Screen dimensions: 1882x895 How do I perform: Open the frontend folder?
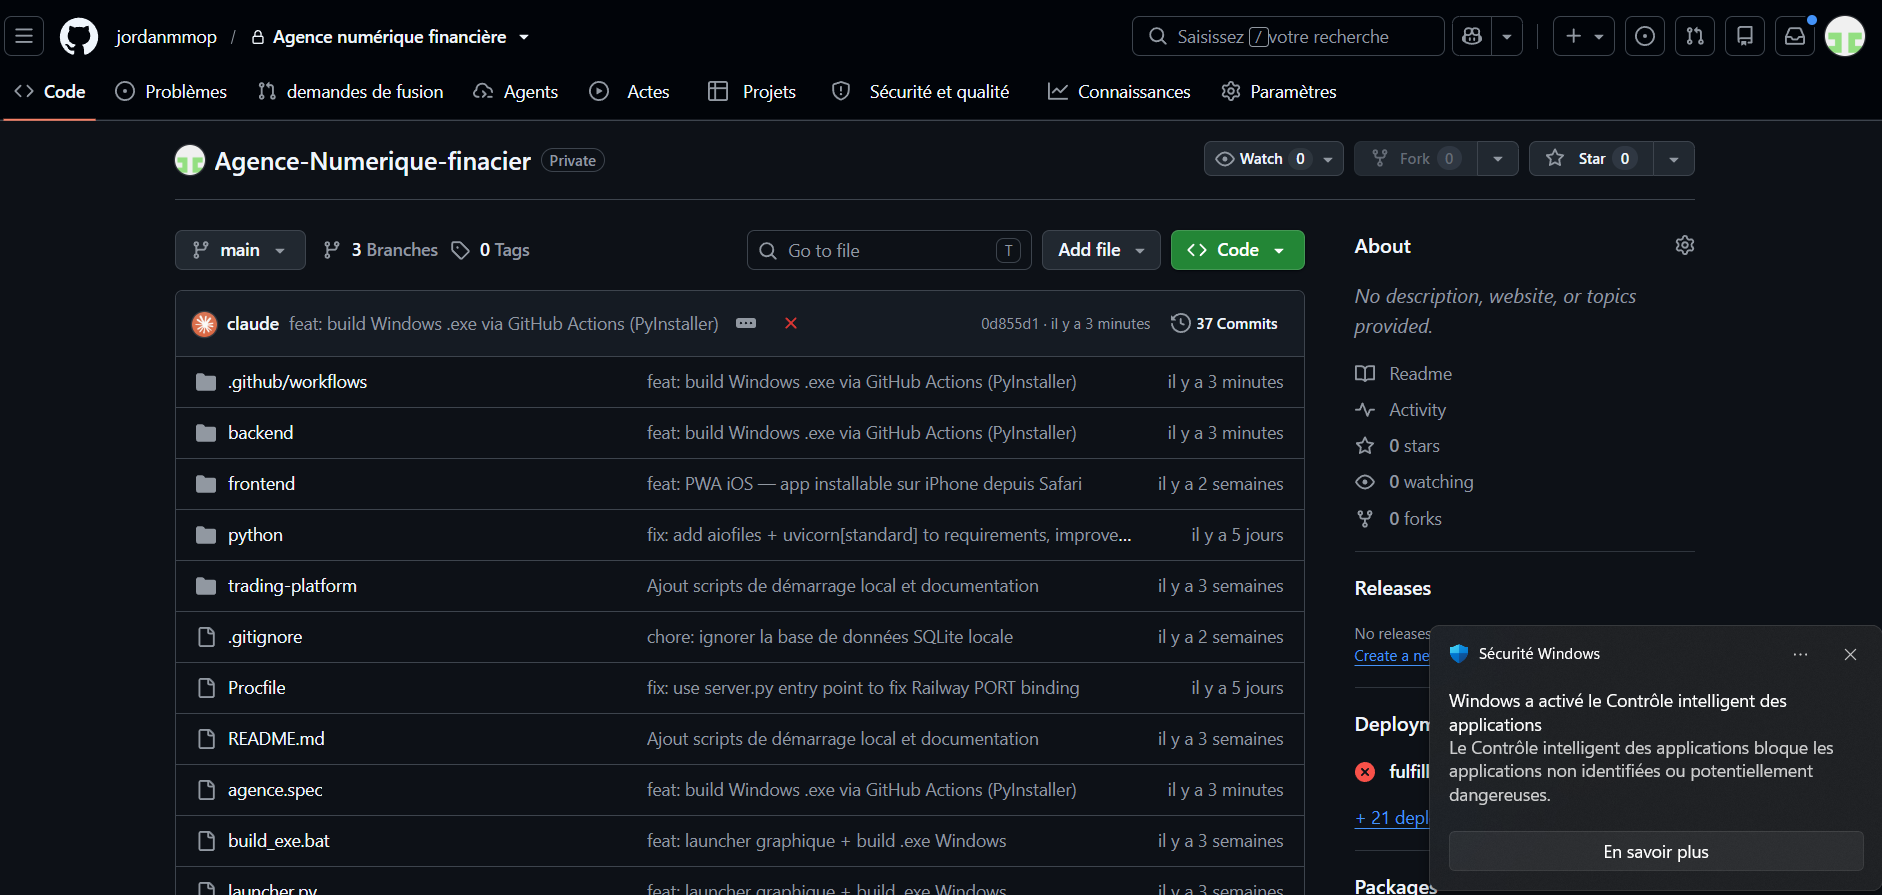(261, 484)
